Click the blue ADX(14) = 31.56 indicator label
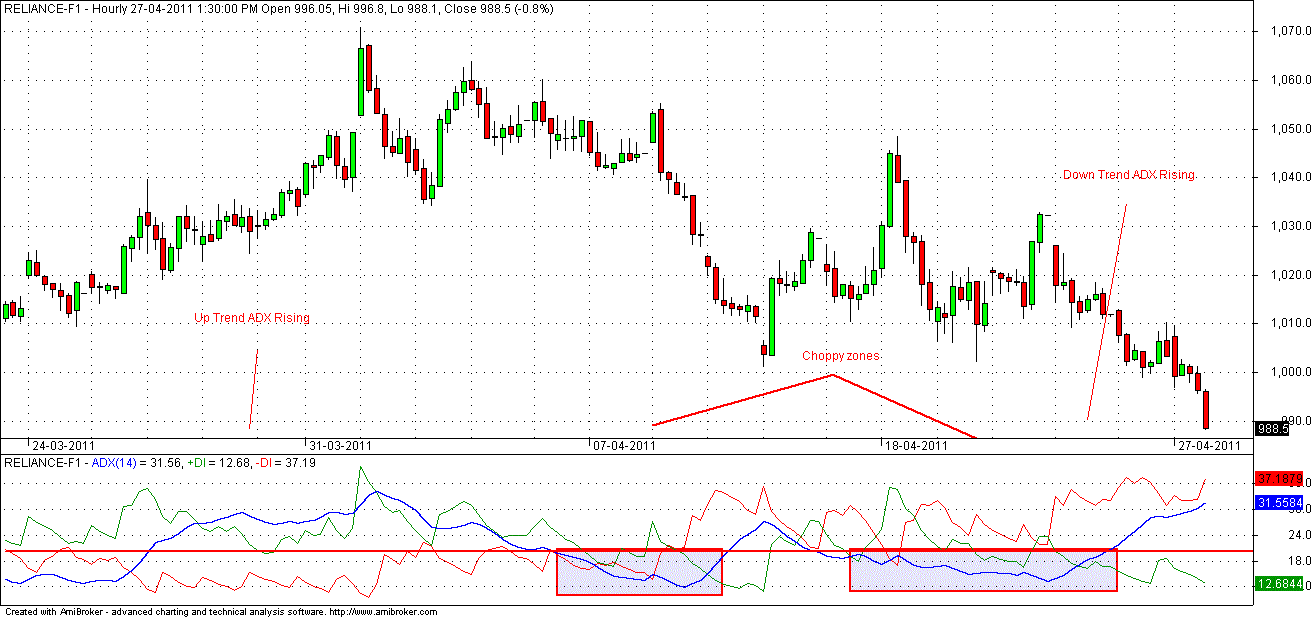Image resolution: width=1314 pixels, height=618 pixels. [x=136, y=463]
